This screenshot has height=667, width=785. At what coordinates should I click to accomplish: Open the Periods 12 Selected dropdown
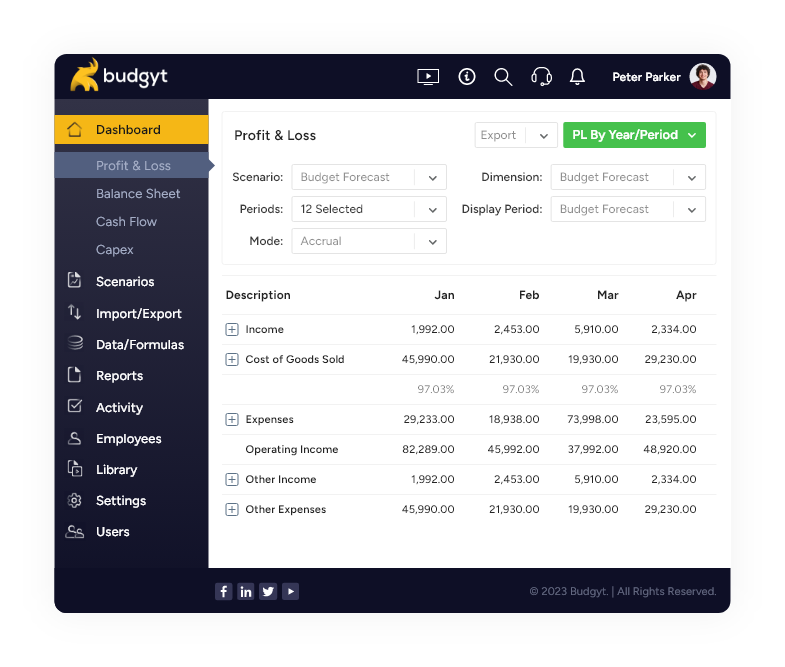coord(369,209)
